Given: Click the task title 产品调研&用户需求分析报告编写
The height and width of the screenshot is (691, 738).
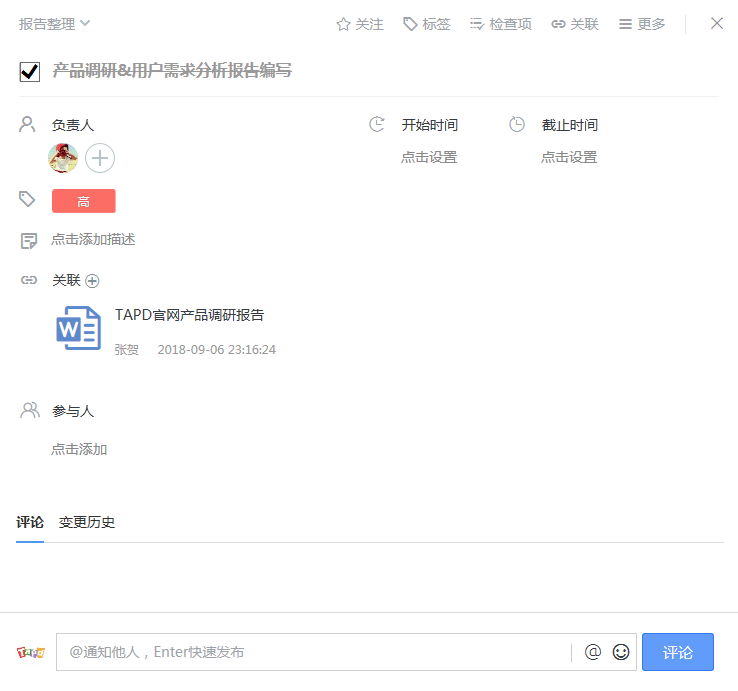Looking at the screenshot, I should (172, 71).
